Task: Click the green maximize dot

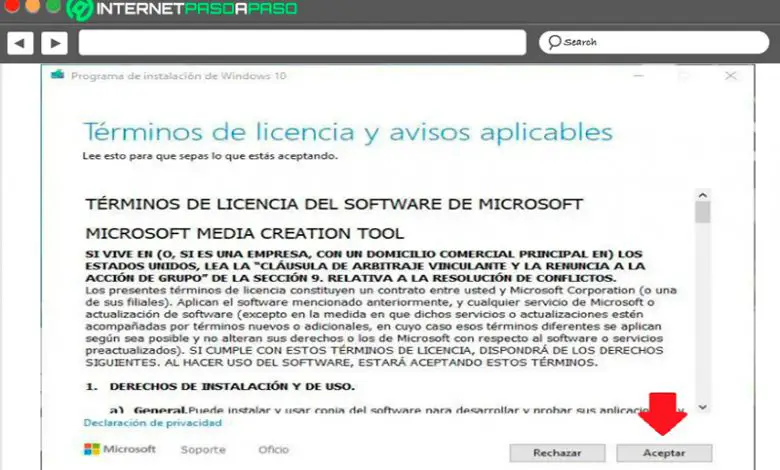Action: (x=53, y=5)
